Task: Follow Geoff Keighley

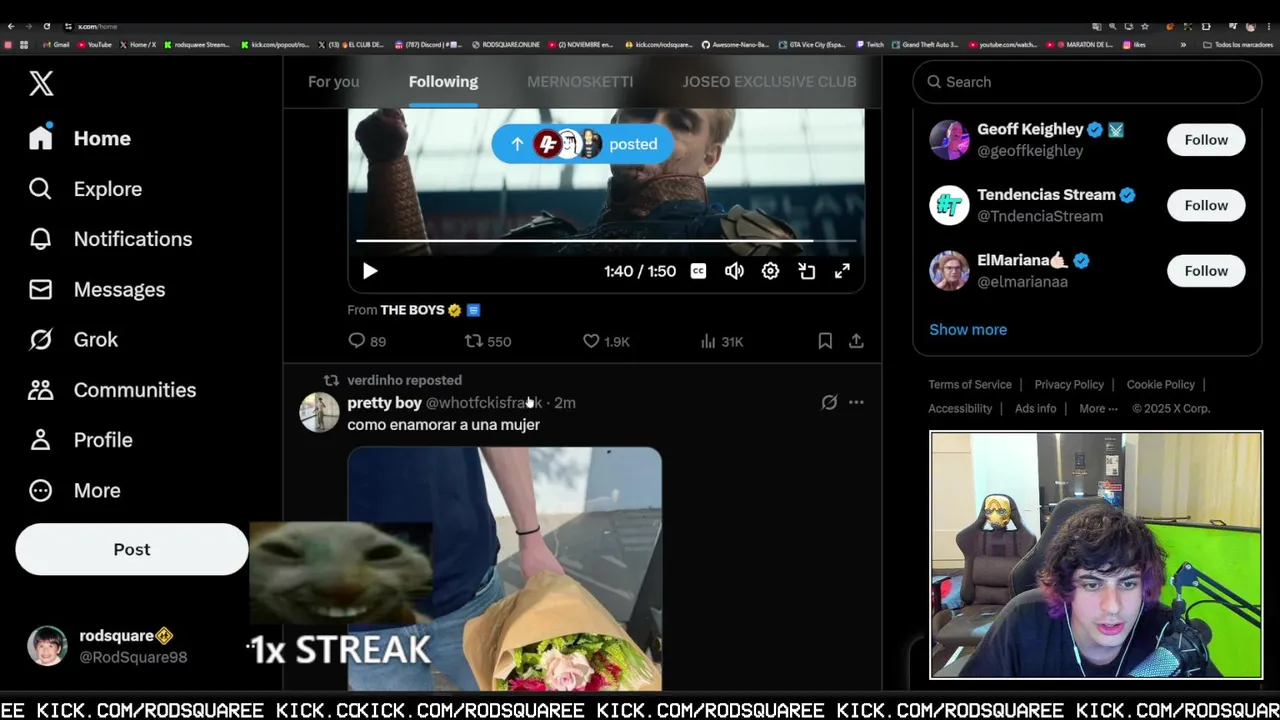Action: [1206, 140]
